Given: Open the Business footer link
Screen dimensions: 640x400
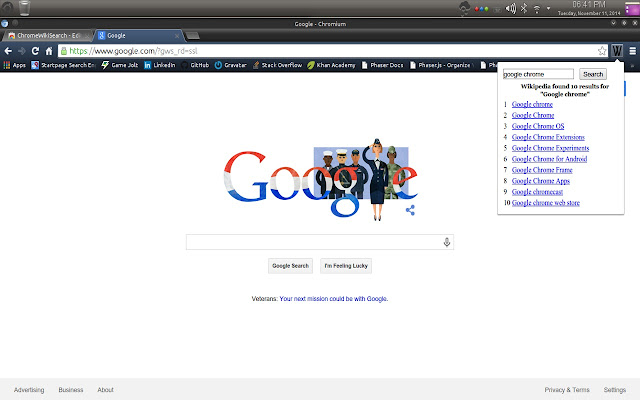Looking at the screenshot, I should click(71, 390).
